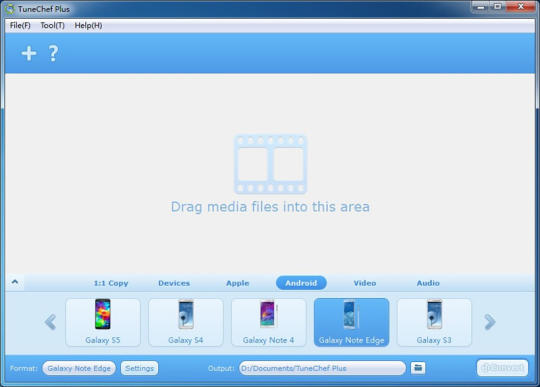This screenshot has width=540, height=387.
Task: Show previous device presets with left arrow
Action: pyautogui.click(x=50, y=322)
